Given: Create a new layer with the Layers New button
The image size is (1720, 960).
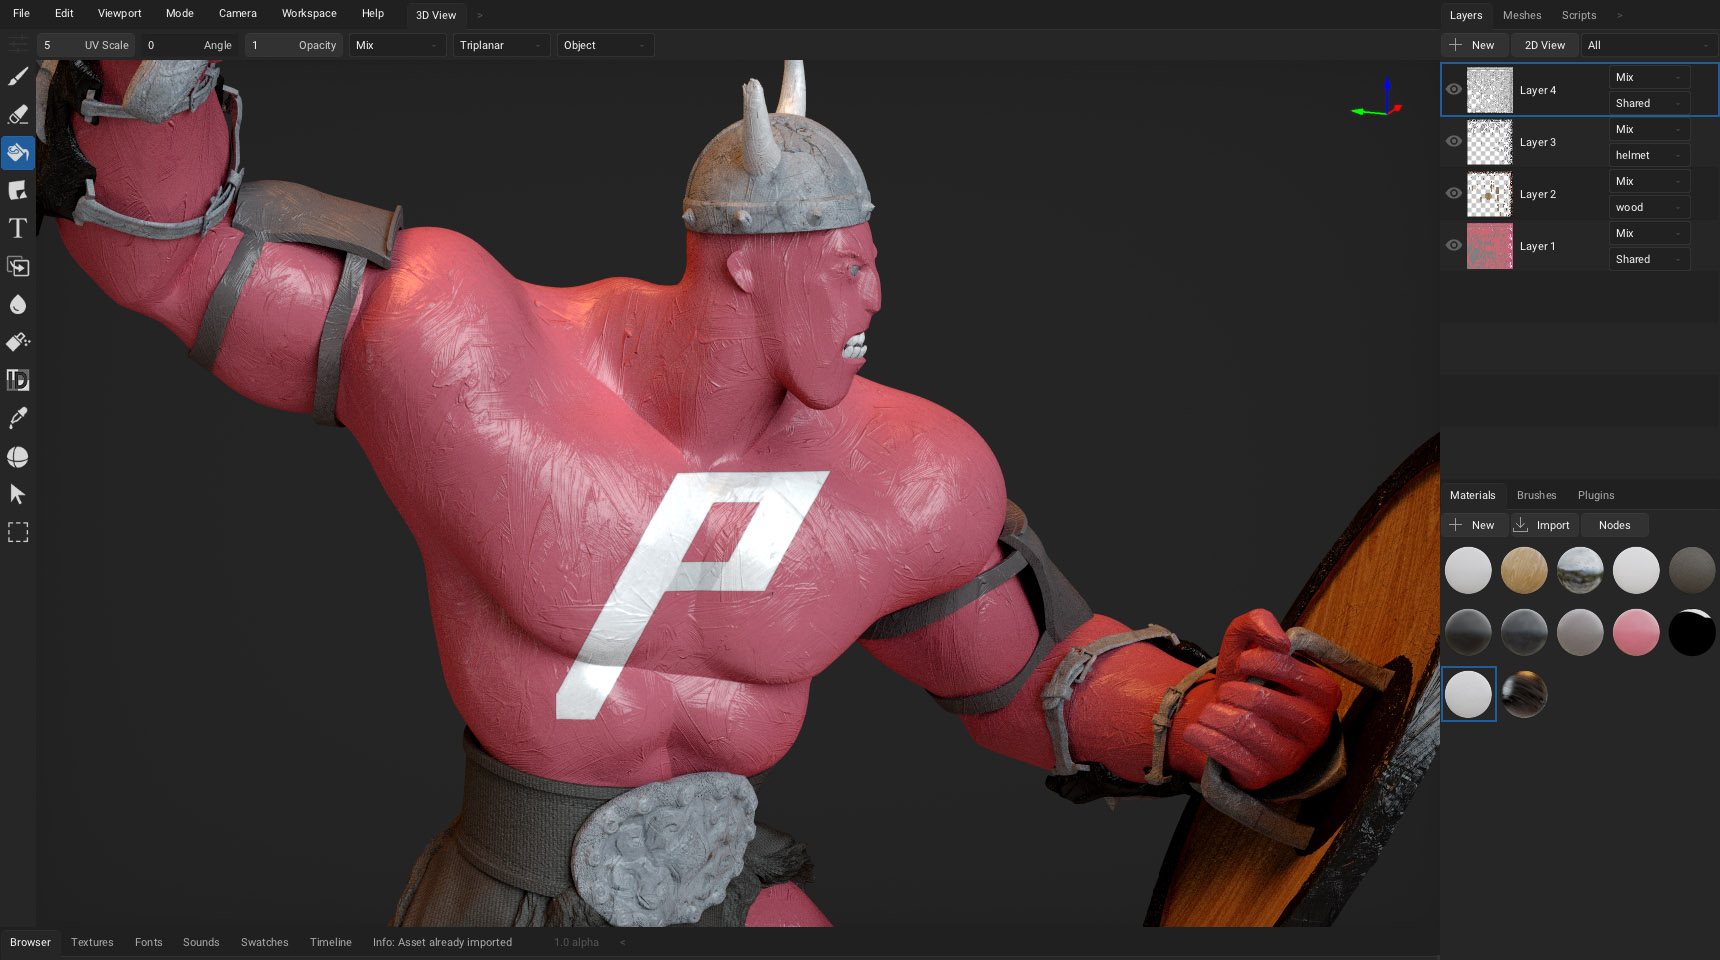Looking at the screenshot, I should pyautogui.click(x=1473, y=45).
